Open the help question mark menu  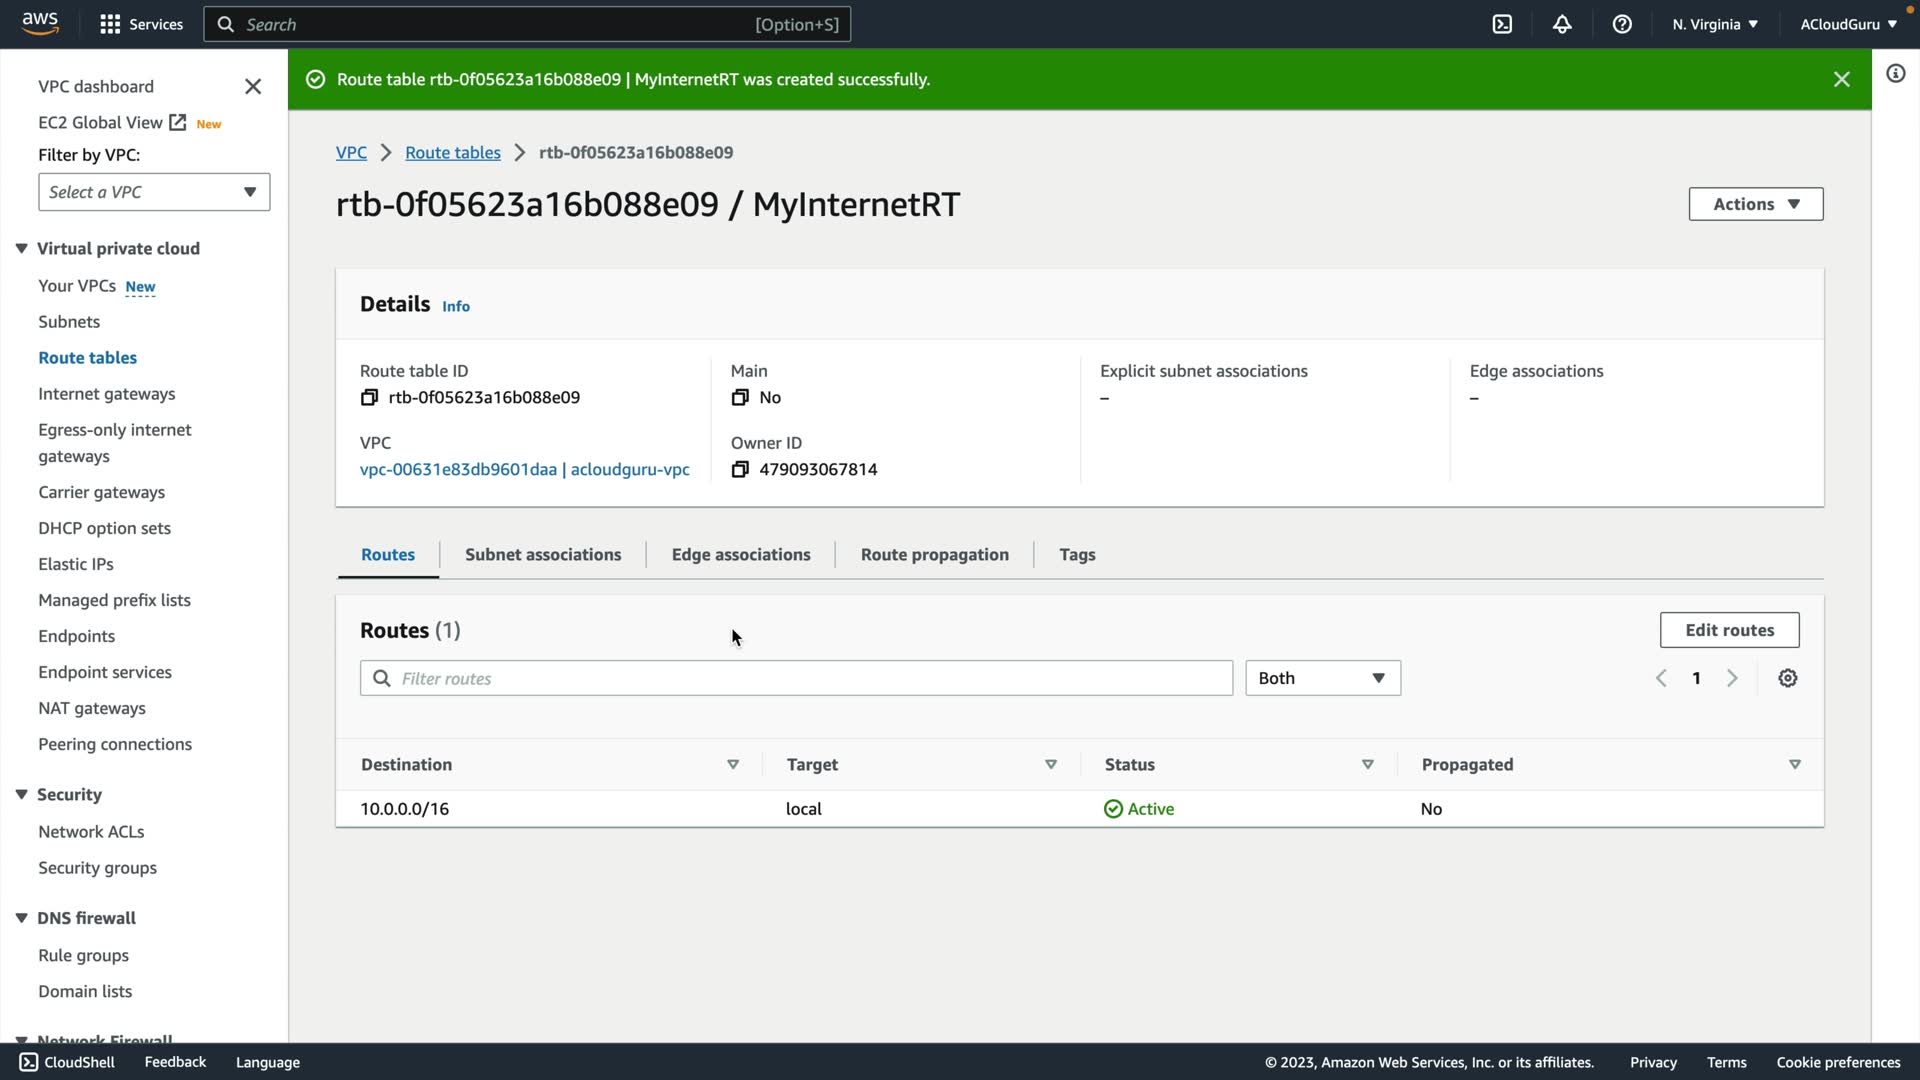pos(1622,24)
